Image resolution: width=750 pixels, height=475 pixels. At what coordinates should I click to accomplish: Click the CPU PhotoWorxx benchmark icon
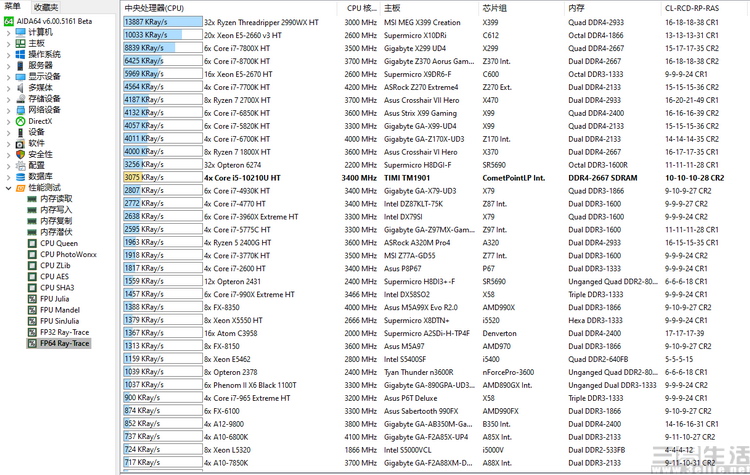[x=32, y=254]
